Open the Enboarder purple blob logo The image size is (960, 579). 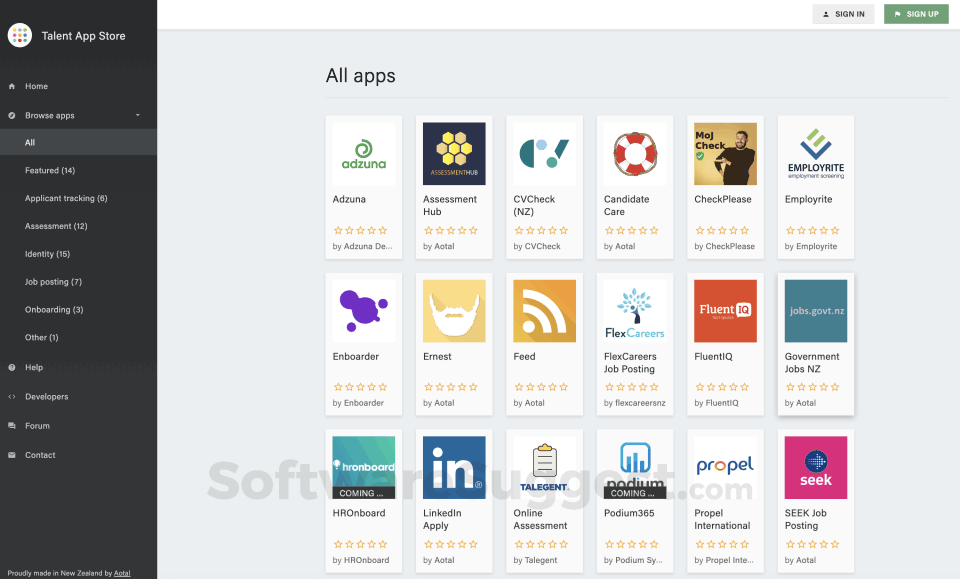pos(363,310)
